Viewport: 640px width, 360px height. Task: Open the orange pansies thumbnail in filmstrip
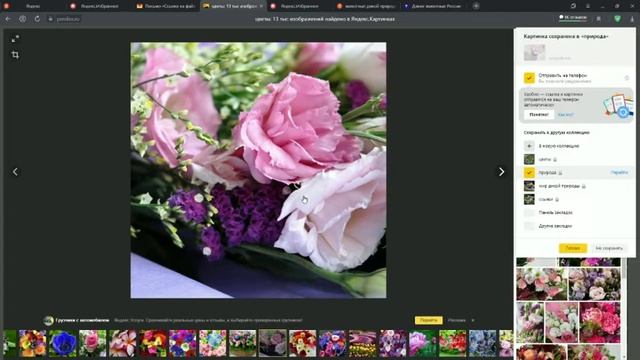click(33, 344)
